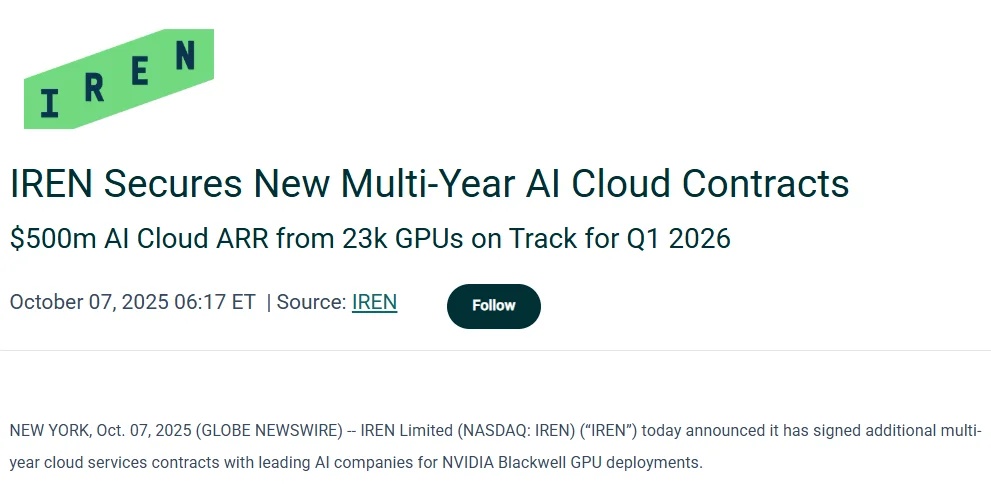Click the letter R in logo
Viewport: 991px width, 492px height.
(95, 87)
